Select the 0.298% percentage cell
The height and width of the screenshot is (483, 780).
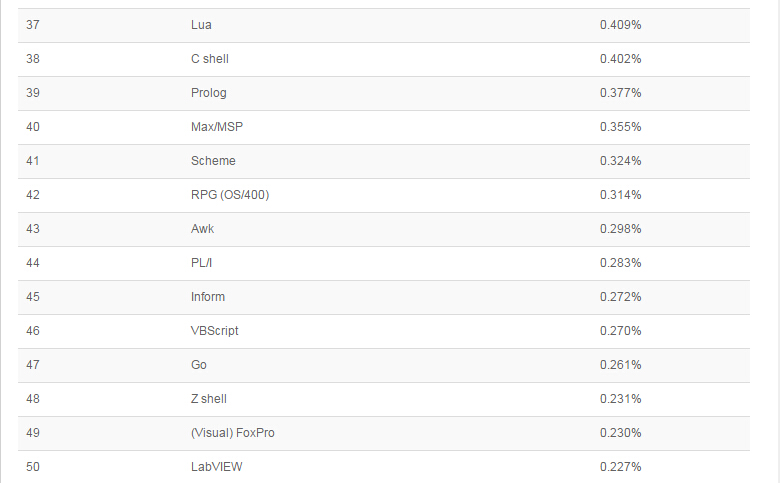(620, 229)
